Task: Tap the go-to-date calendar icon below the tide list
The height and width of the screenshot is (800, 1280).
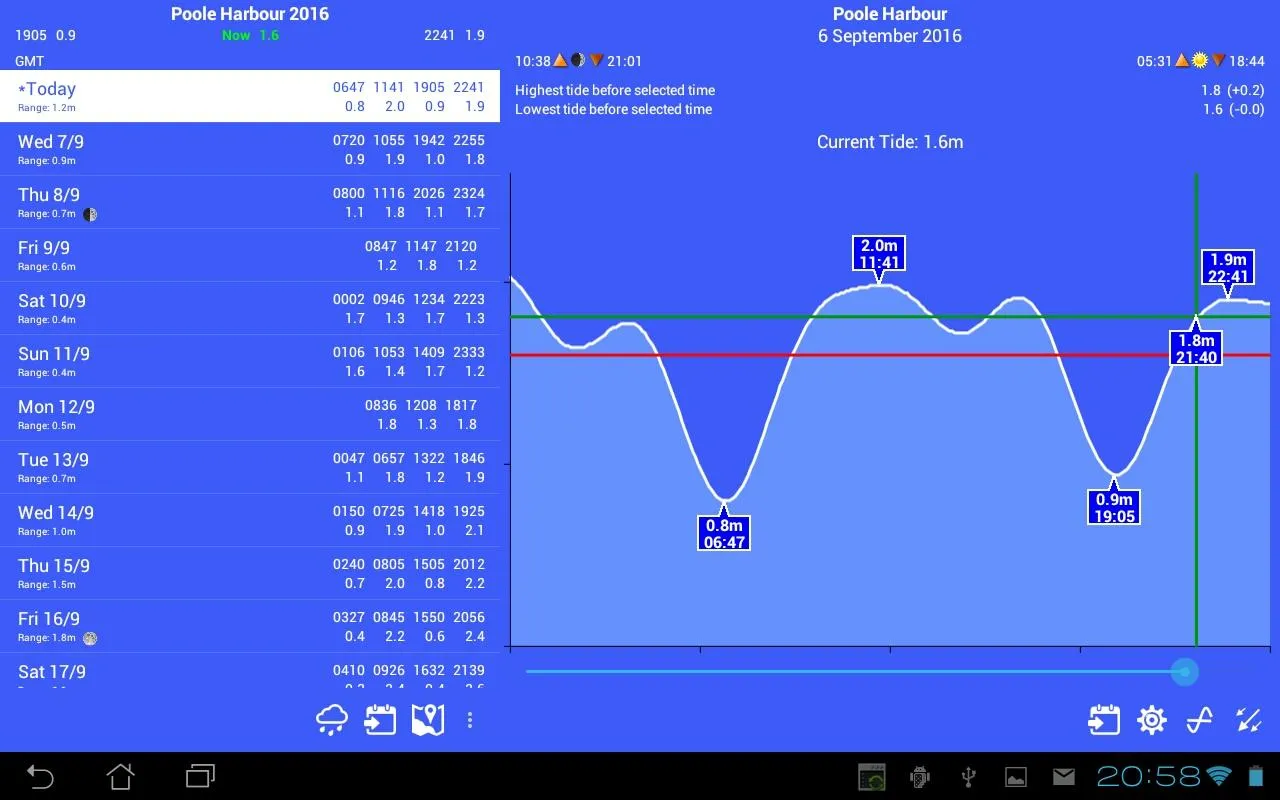Action: tap(381, 720)
